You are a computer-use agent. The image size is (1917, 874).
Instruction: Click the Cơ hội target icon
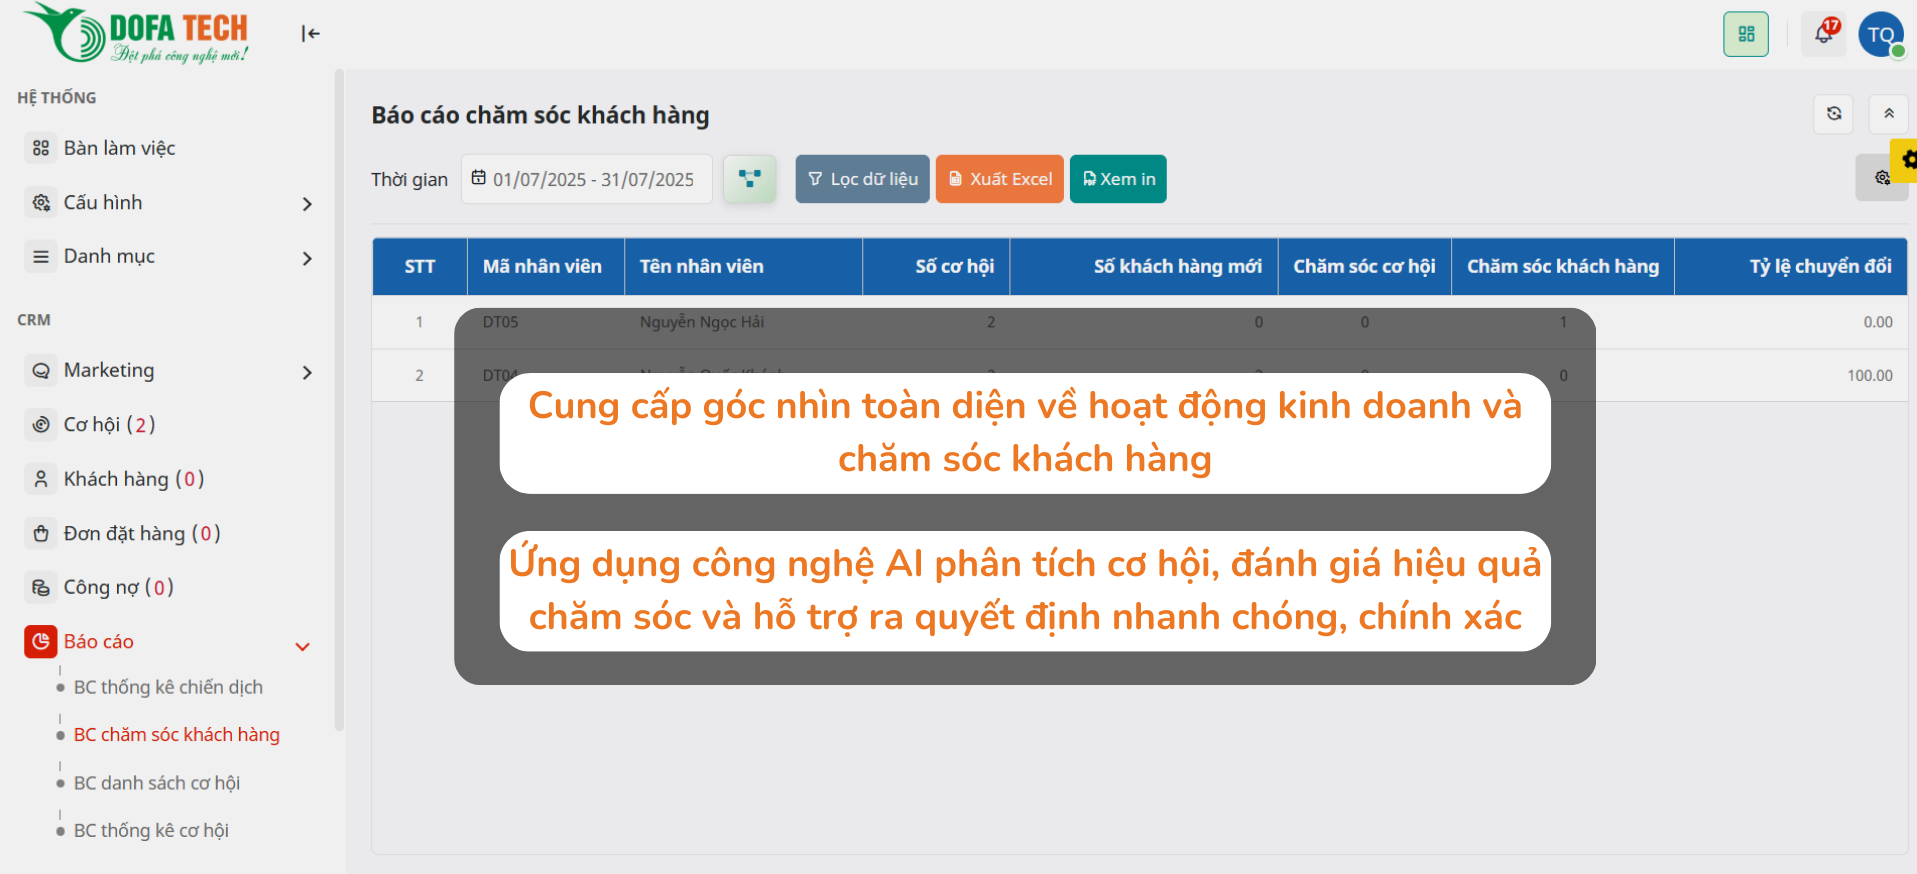[41, 425]
